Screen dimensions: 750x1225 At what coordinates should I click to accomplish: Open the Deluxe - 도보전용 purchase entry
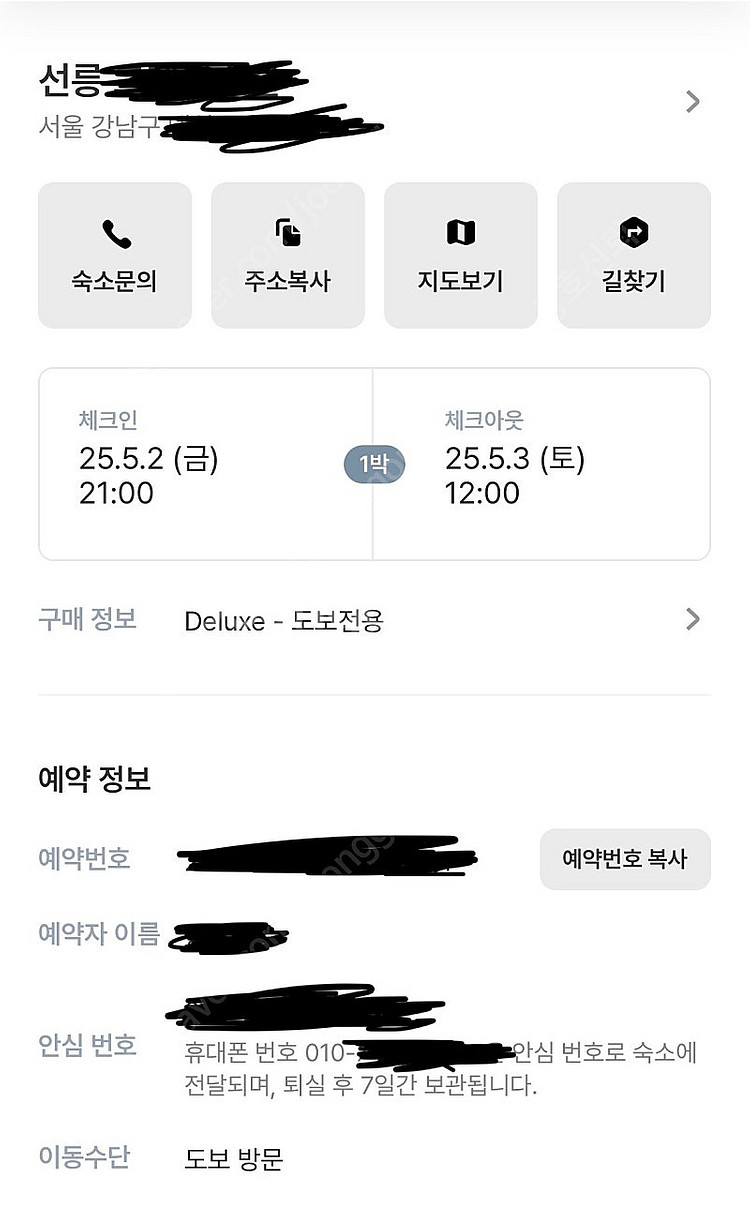tap(284, 621)
